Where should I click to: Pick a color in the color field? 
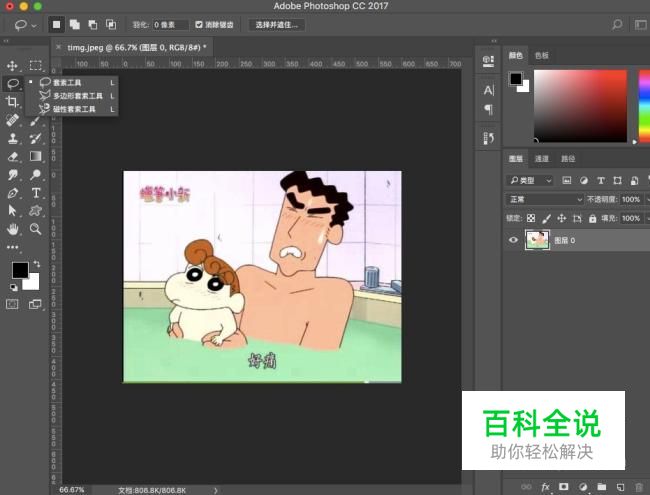pyautogui.click(x=580, y=106)
